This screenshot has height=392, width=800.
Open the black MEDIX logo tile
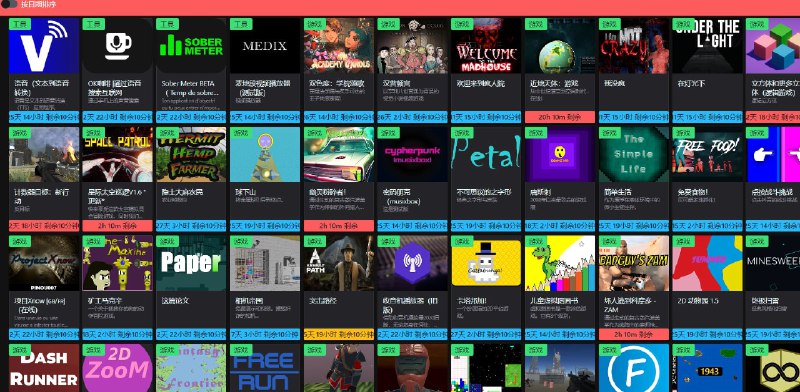265,46
